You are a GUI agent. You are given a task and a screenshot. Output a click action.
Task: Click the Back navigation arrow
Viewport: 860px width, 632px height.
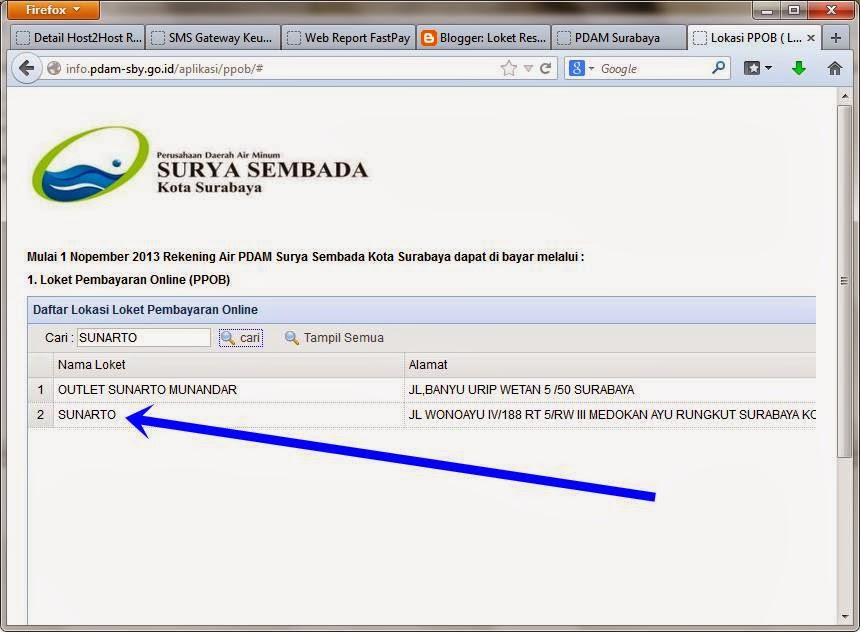coord(25,68)
